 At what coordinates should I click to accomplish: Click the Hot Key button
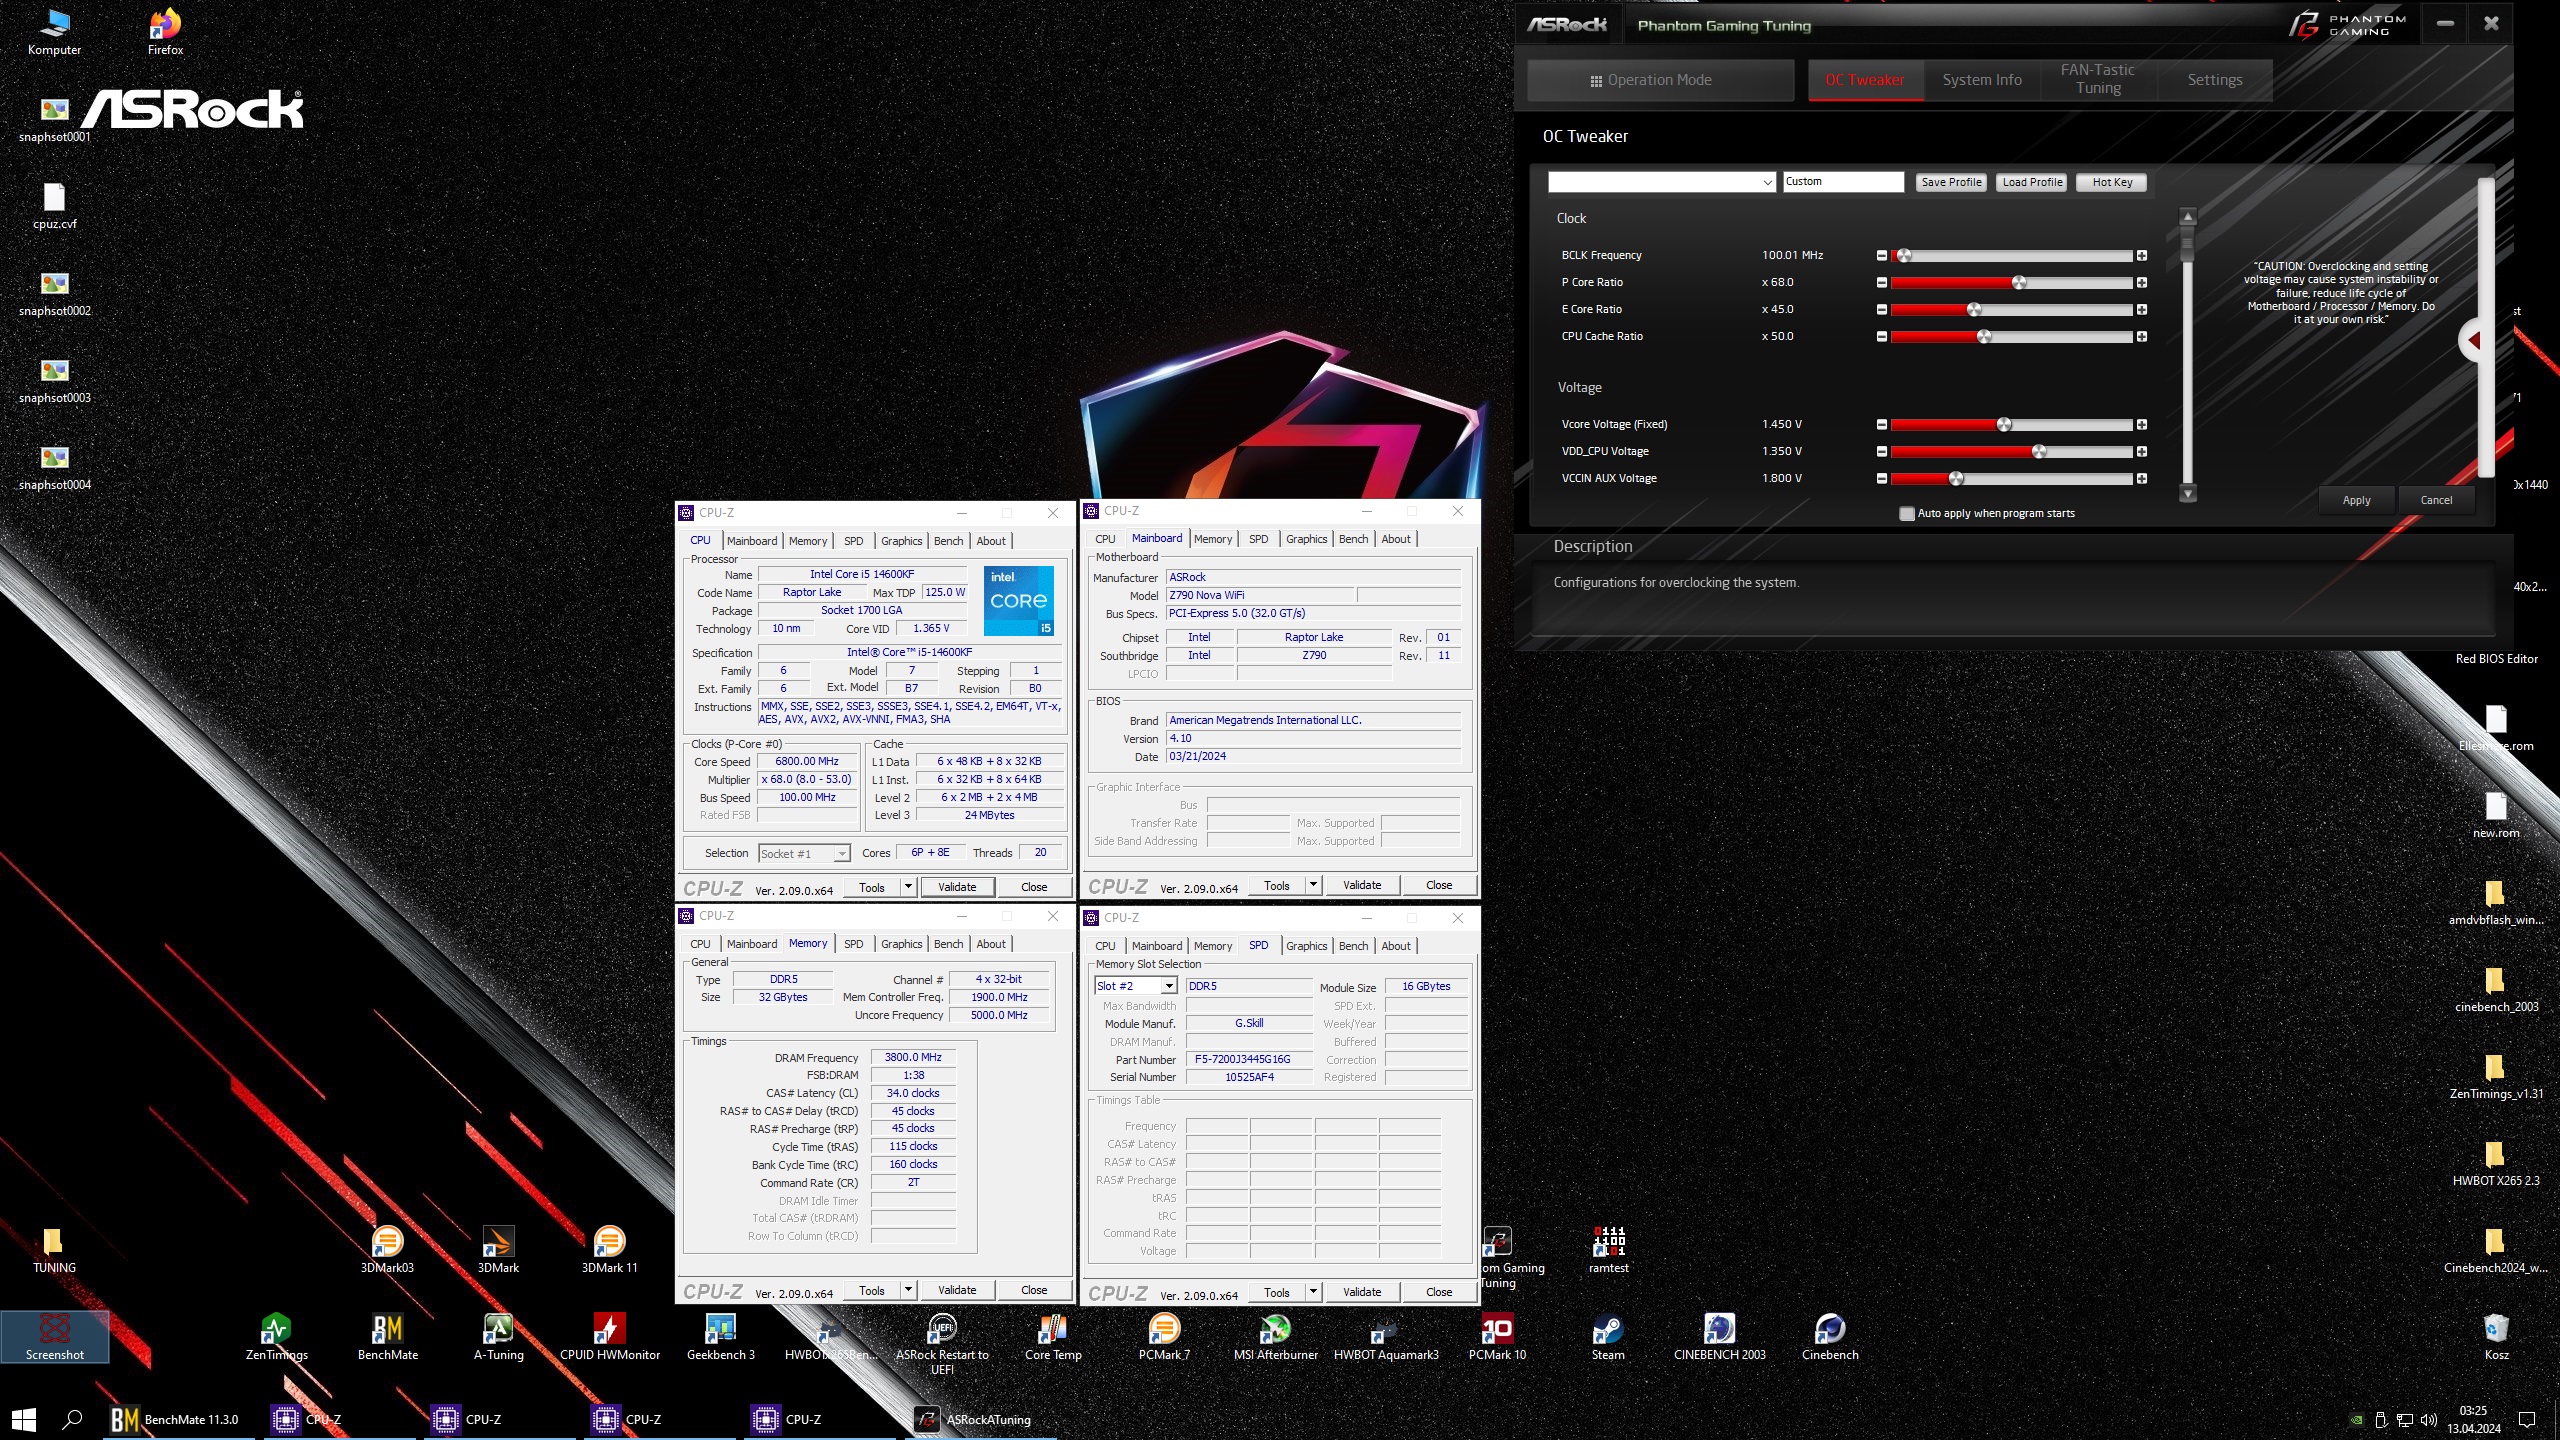pyautogui.click(x=2111, y=182)
